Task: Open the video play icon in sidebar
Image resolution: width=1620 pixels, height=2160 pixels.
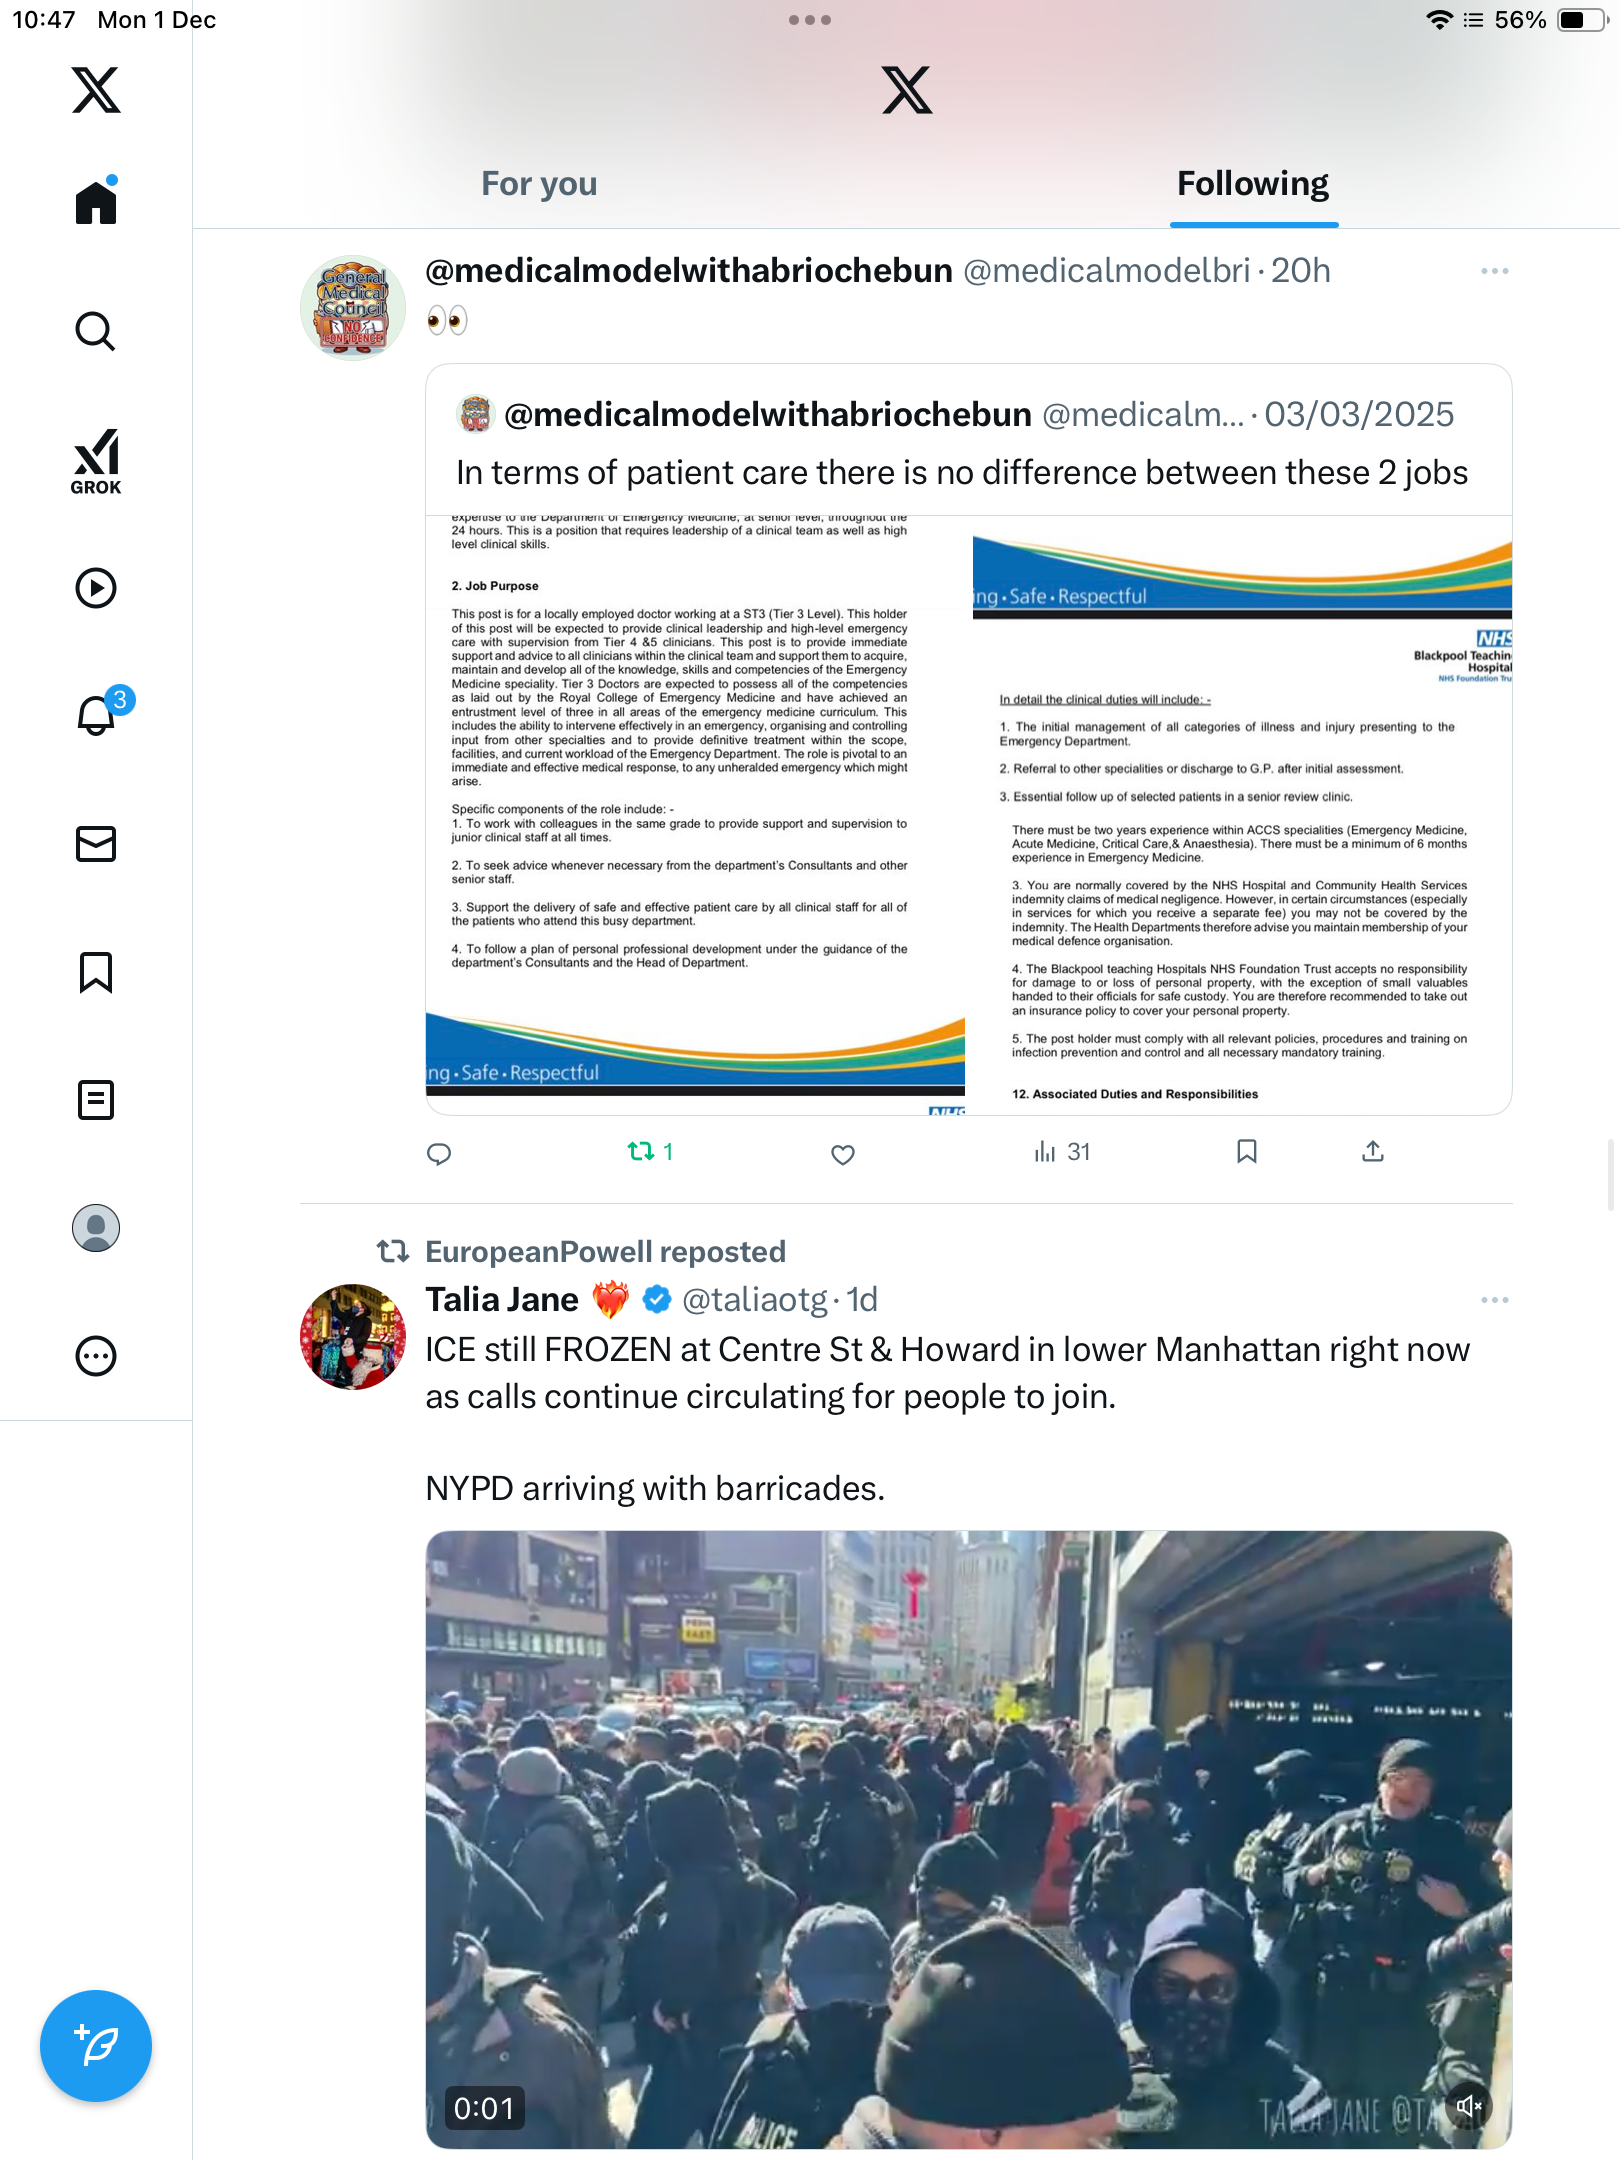Action: click(96, 588)
